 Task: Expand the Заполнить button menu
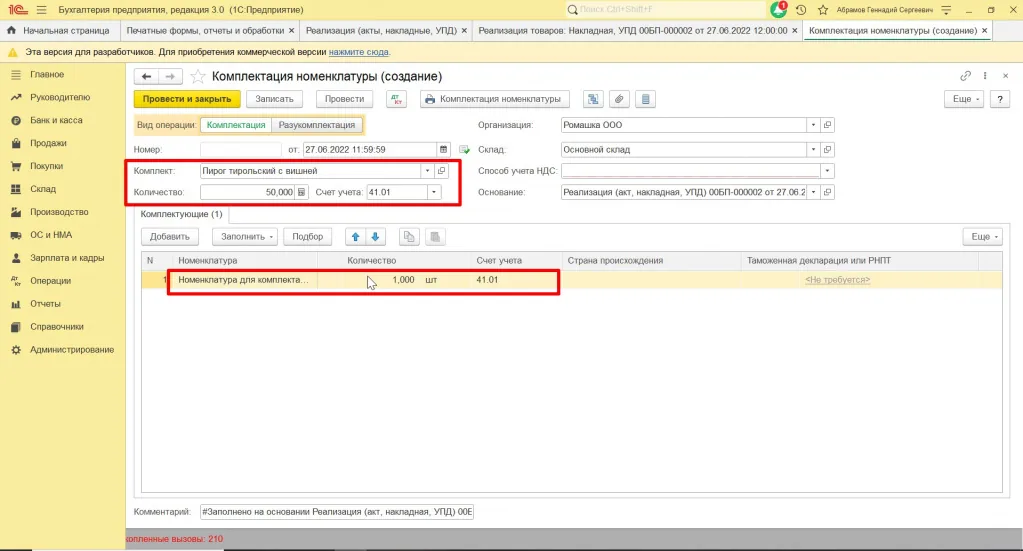tap(247, 237)
